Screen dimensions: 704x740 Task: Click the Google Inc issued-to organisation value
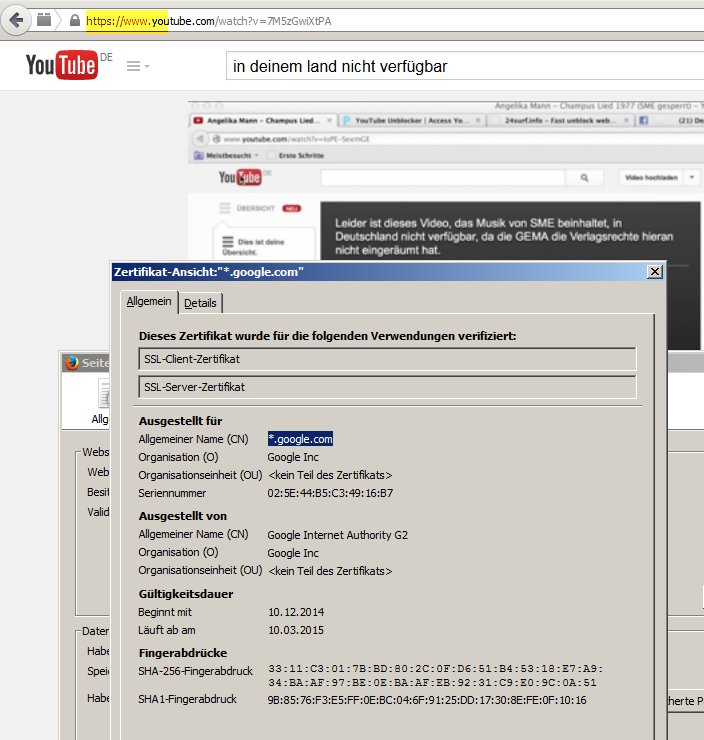pos(293,457)
